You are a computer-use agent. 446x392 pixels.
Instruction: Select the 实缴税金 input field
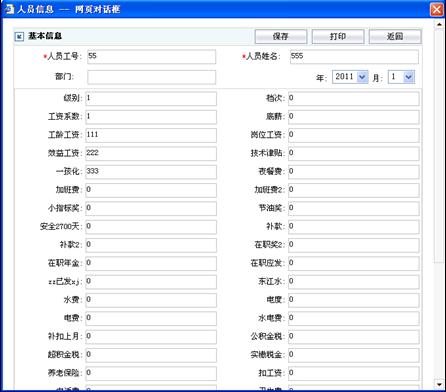pyautogui.click(x=354, y=355)
